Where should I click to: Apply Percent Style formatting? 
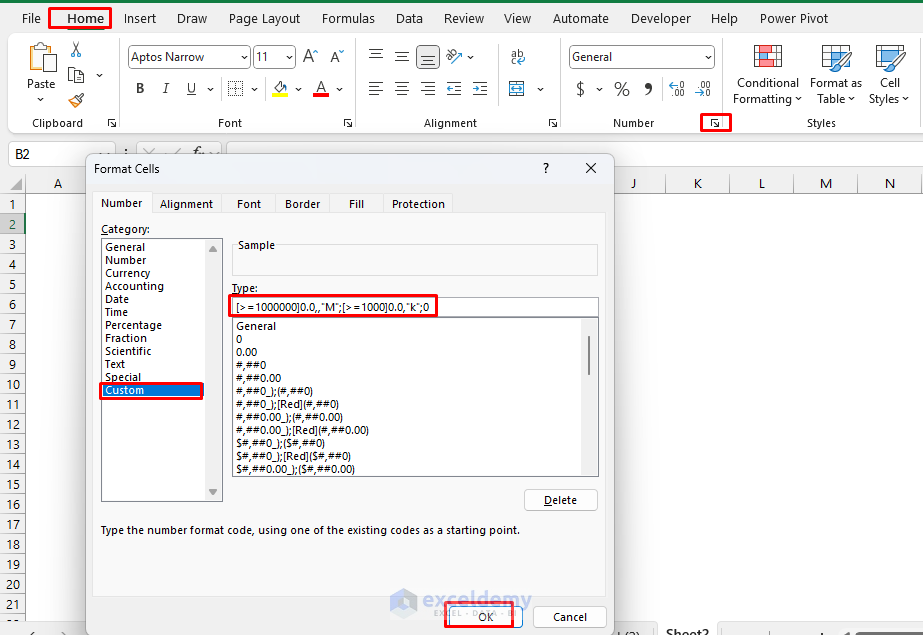point(619,88)
